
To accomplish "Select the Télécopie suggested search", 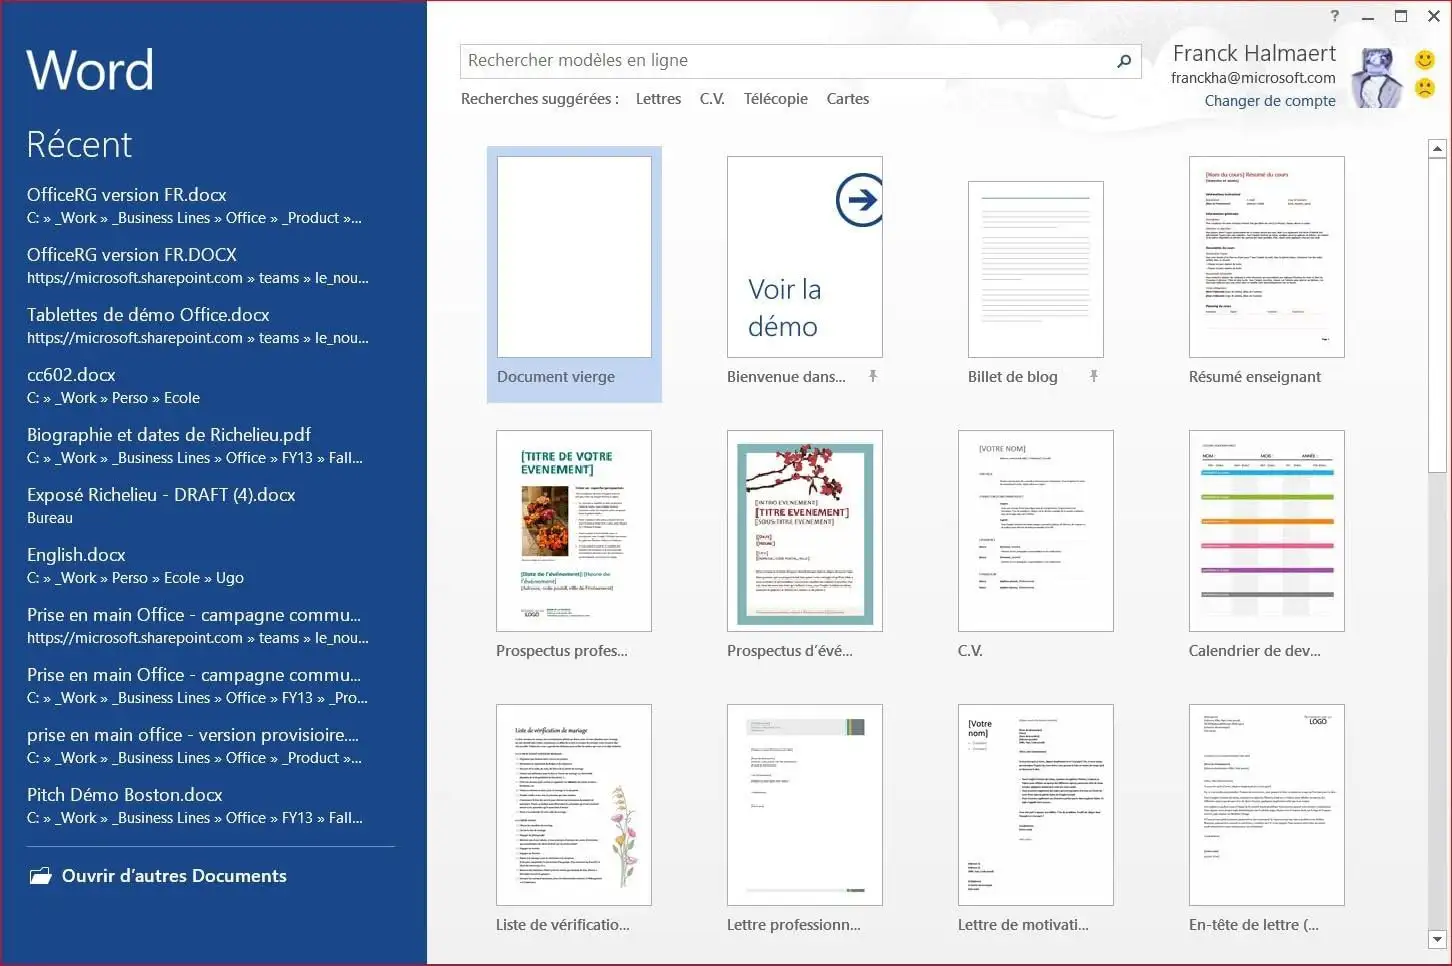I will pos(775,99).
